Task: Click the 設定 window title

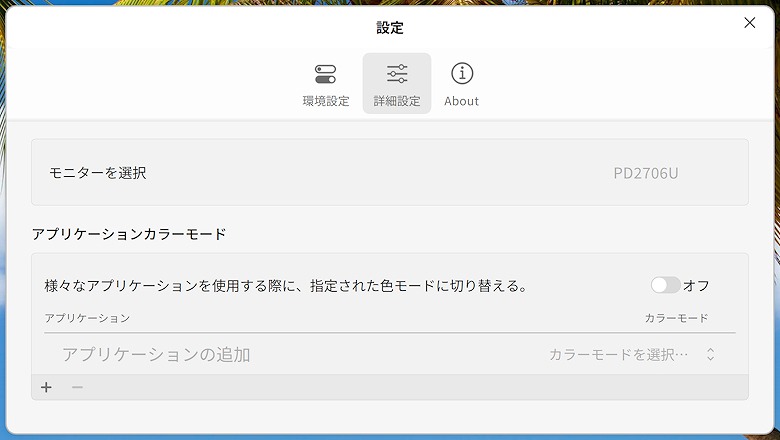Action: tap(390, 28)
